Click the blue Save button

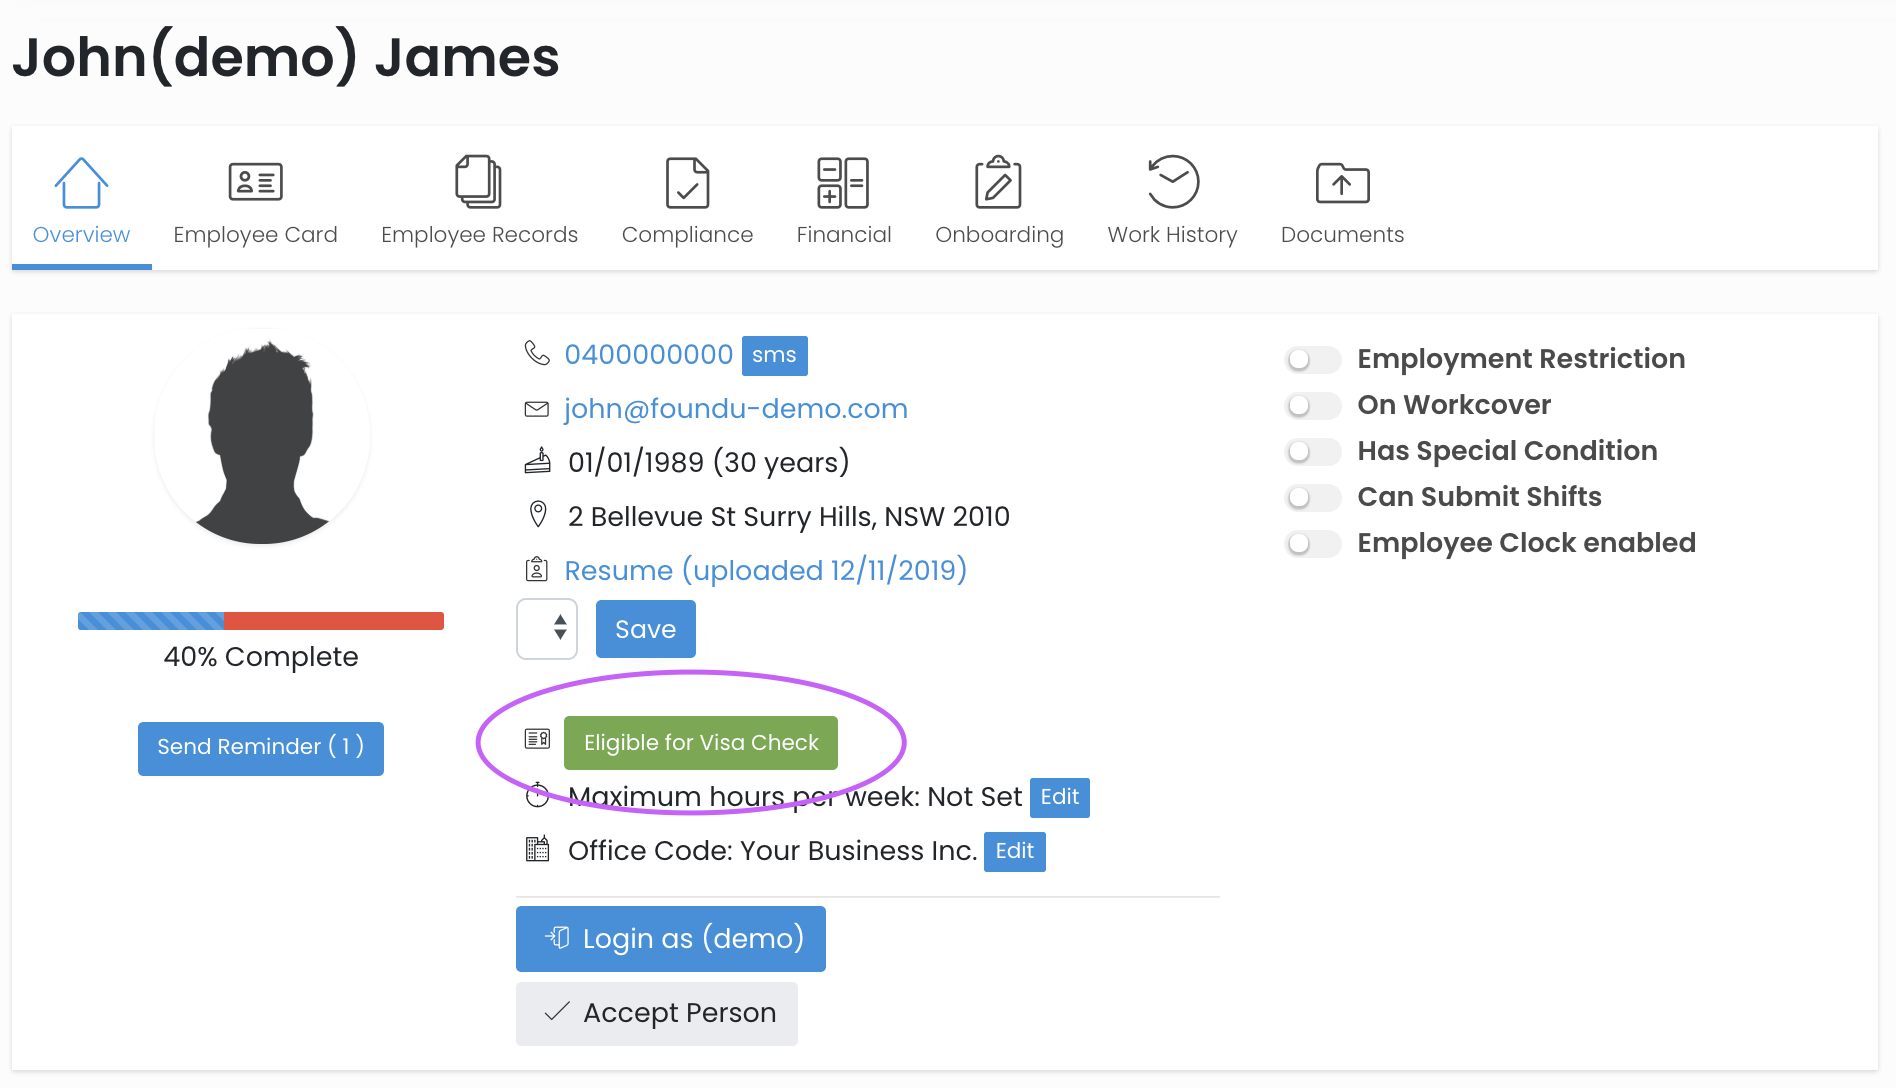coord(645,629)
